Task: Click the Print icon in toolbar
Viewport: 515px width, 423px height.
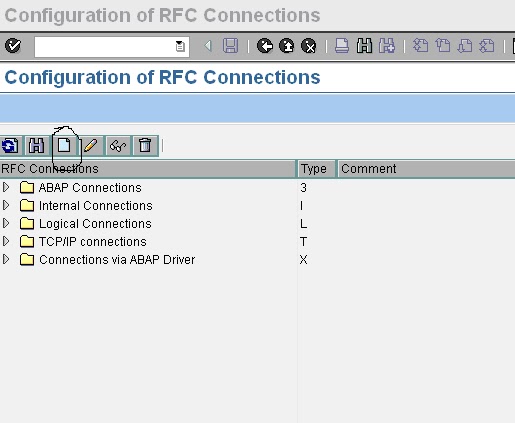Action: pos(342,46)
